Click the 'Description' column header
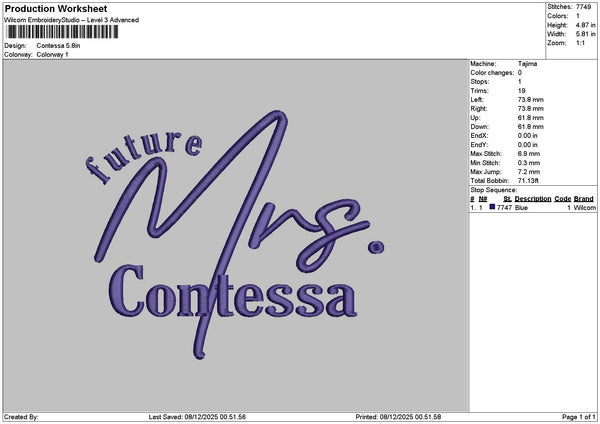Viewport: 600px width, 424px height. coord(533,199)
